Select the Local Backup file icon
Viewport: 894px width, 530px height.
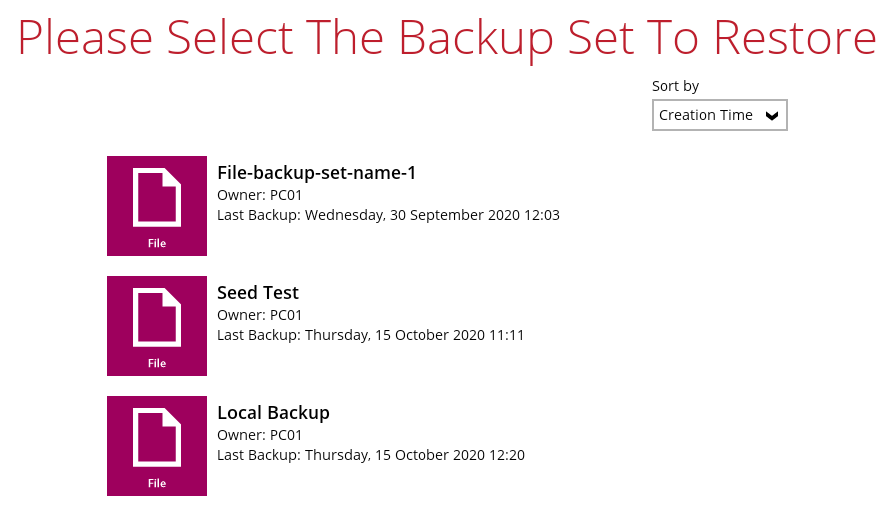click(x=157, y=437)
